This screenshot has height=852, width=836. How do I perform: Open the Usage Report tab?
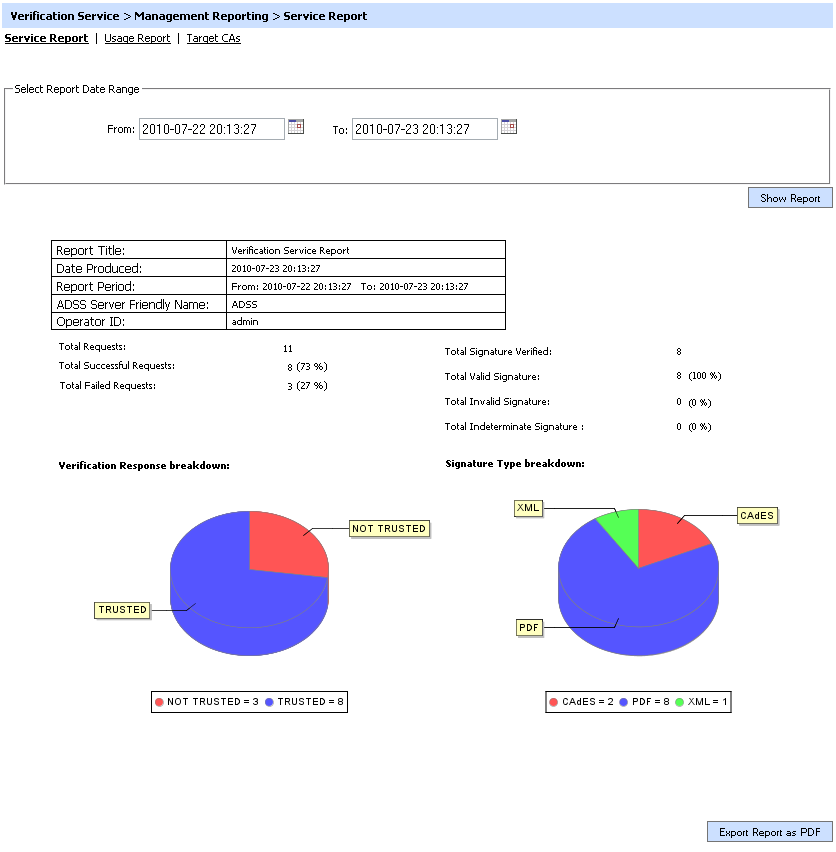[137, 38]
